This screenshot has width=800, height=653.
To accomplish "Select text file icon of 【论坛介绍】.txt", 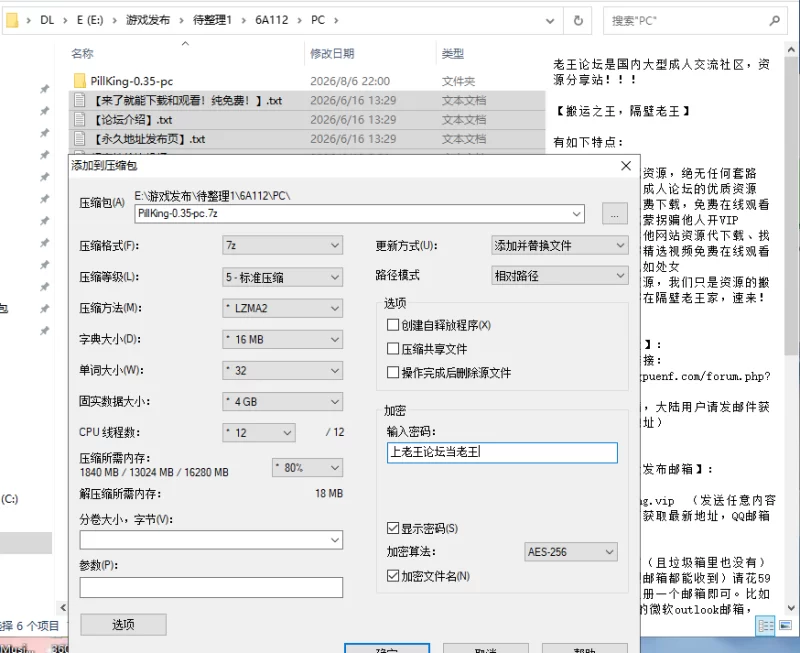I will [80, 120].
